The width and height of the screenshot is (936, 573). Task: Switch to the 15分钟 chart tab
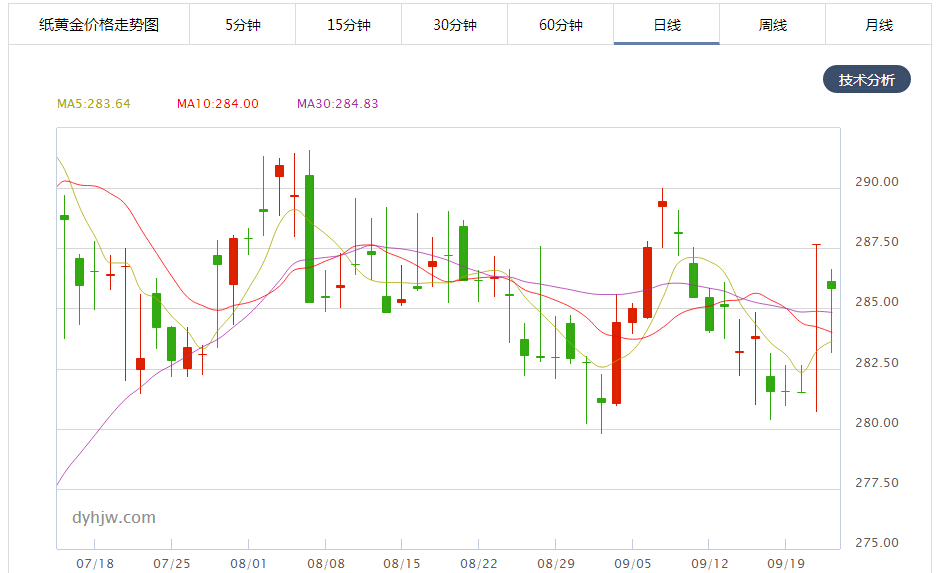pyautogui.click(x=349, y=24)
